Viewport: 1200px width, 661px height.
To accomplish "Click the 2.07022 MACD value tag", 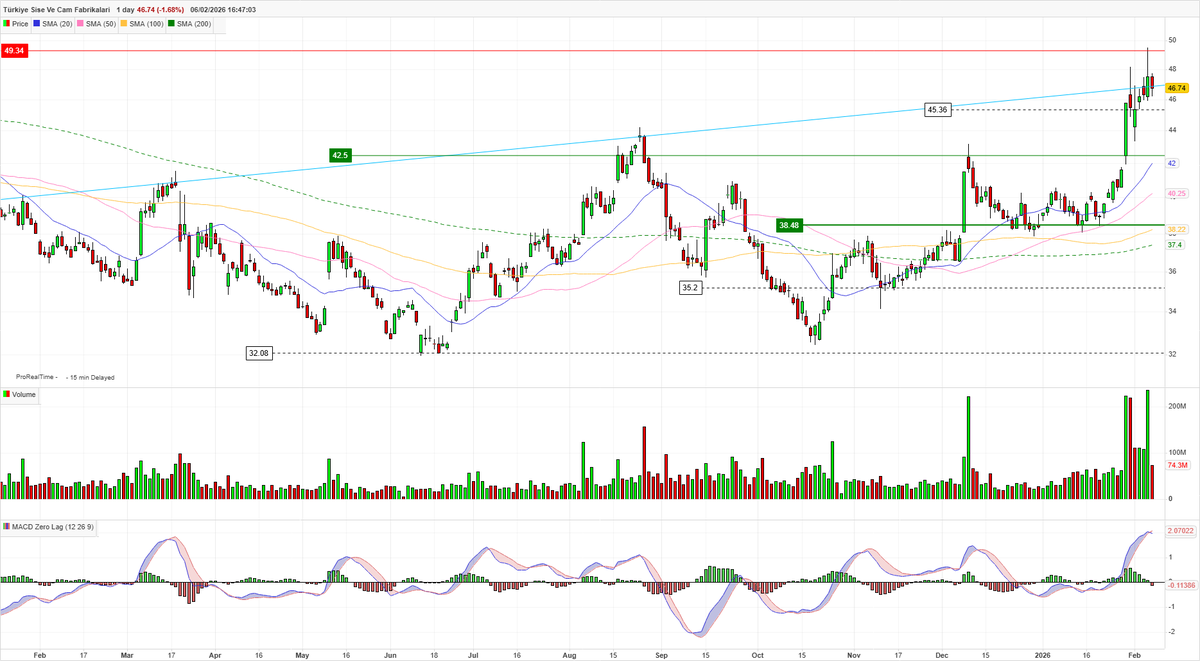I will pos(1179,531).
